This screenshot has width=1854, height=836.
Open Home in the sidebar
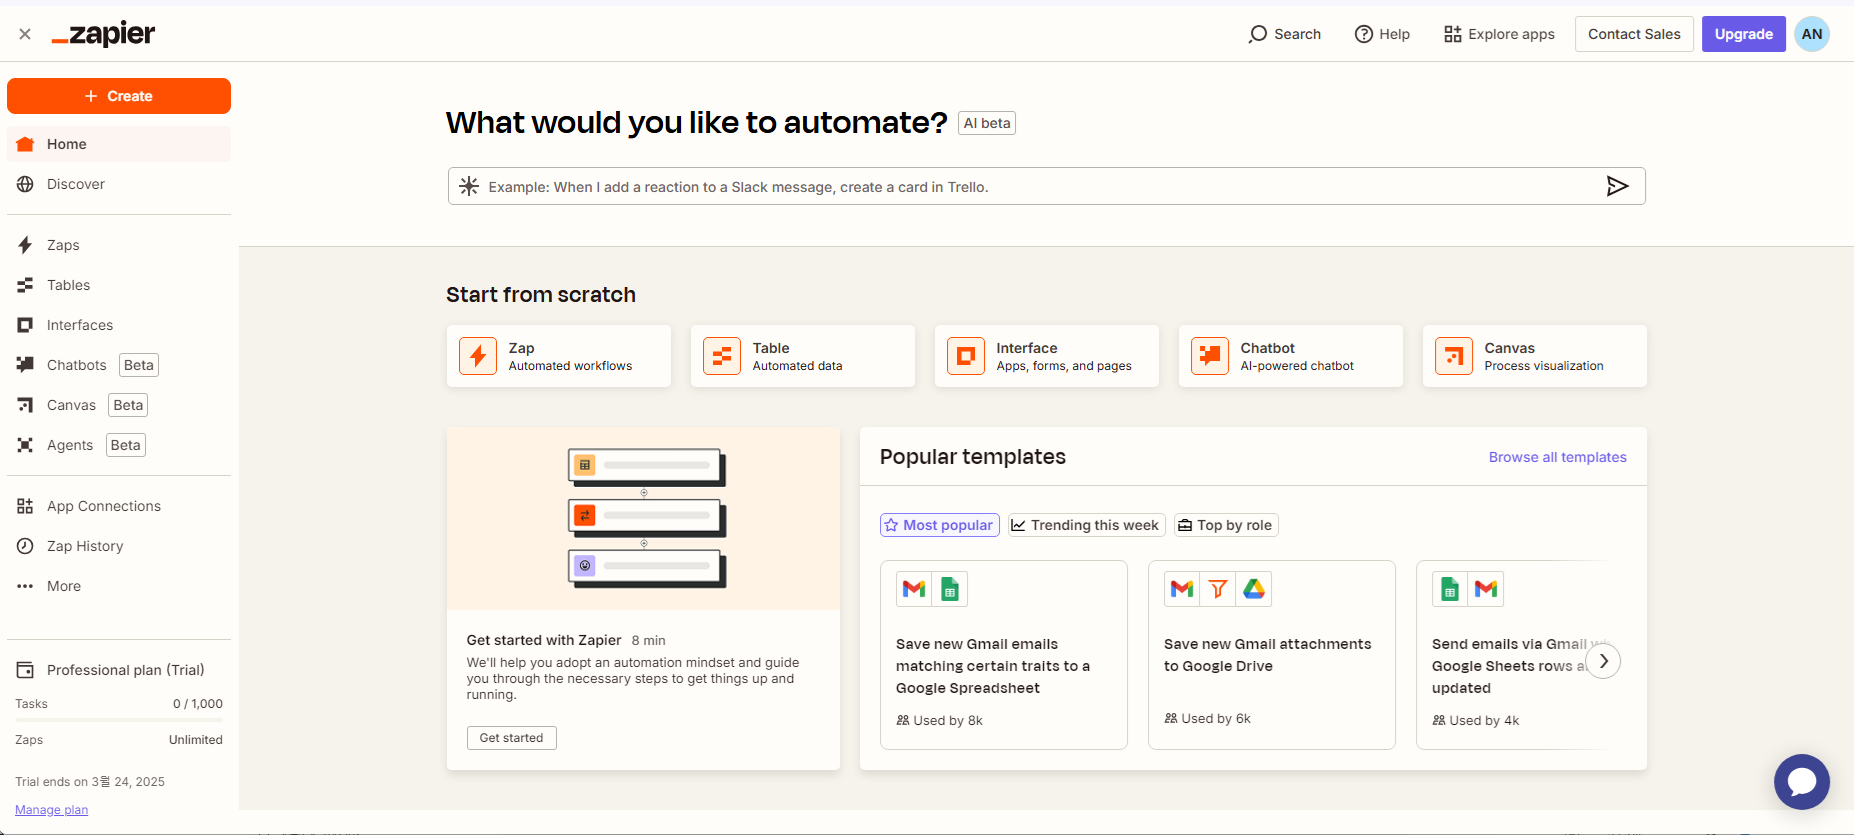click(x=119, y=144)
